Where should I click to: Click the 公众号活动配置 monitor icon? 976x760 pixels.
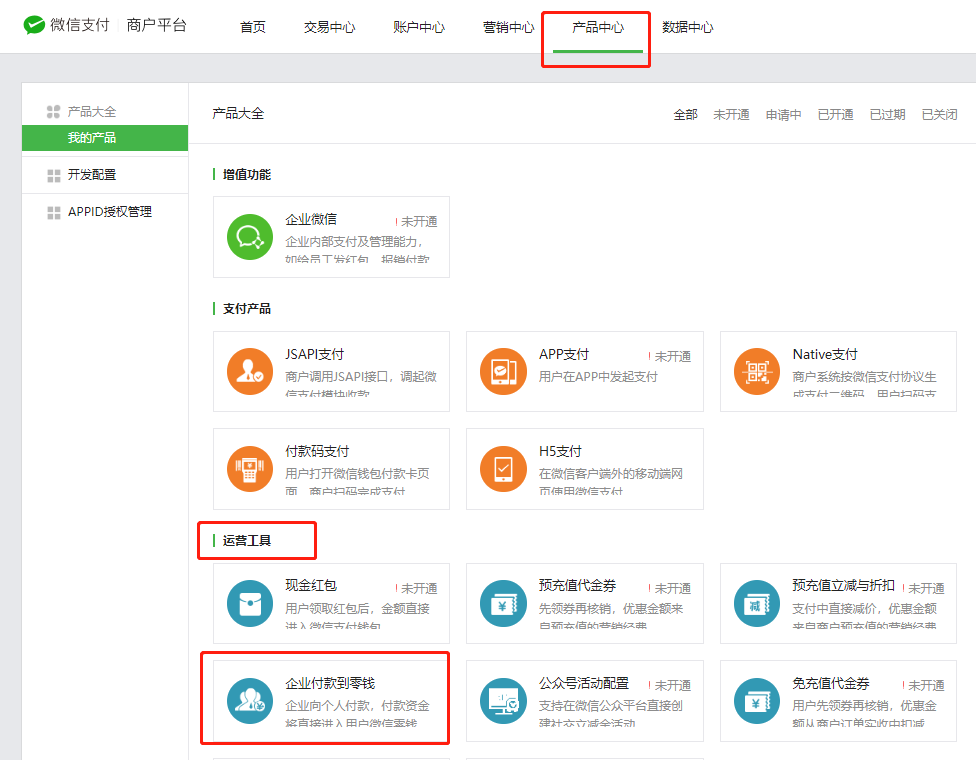[x=503, y=701]
